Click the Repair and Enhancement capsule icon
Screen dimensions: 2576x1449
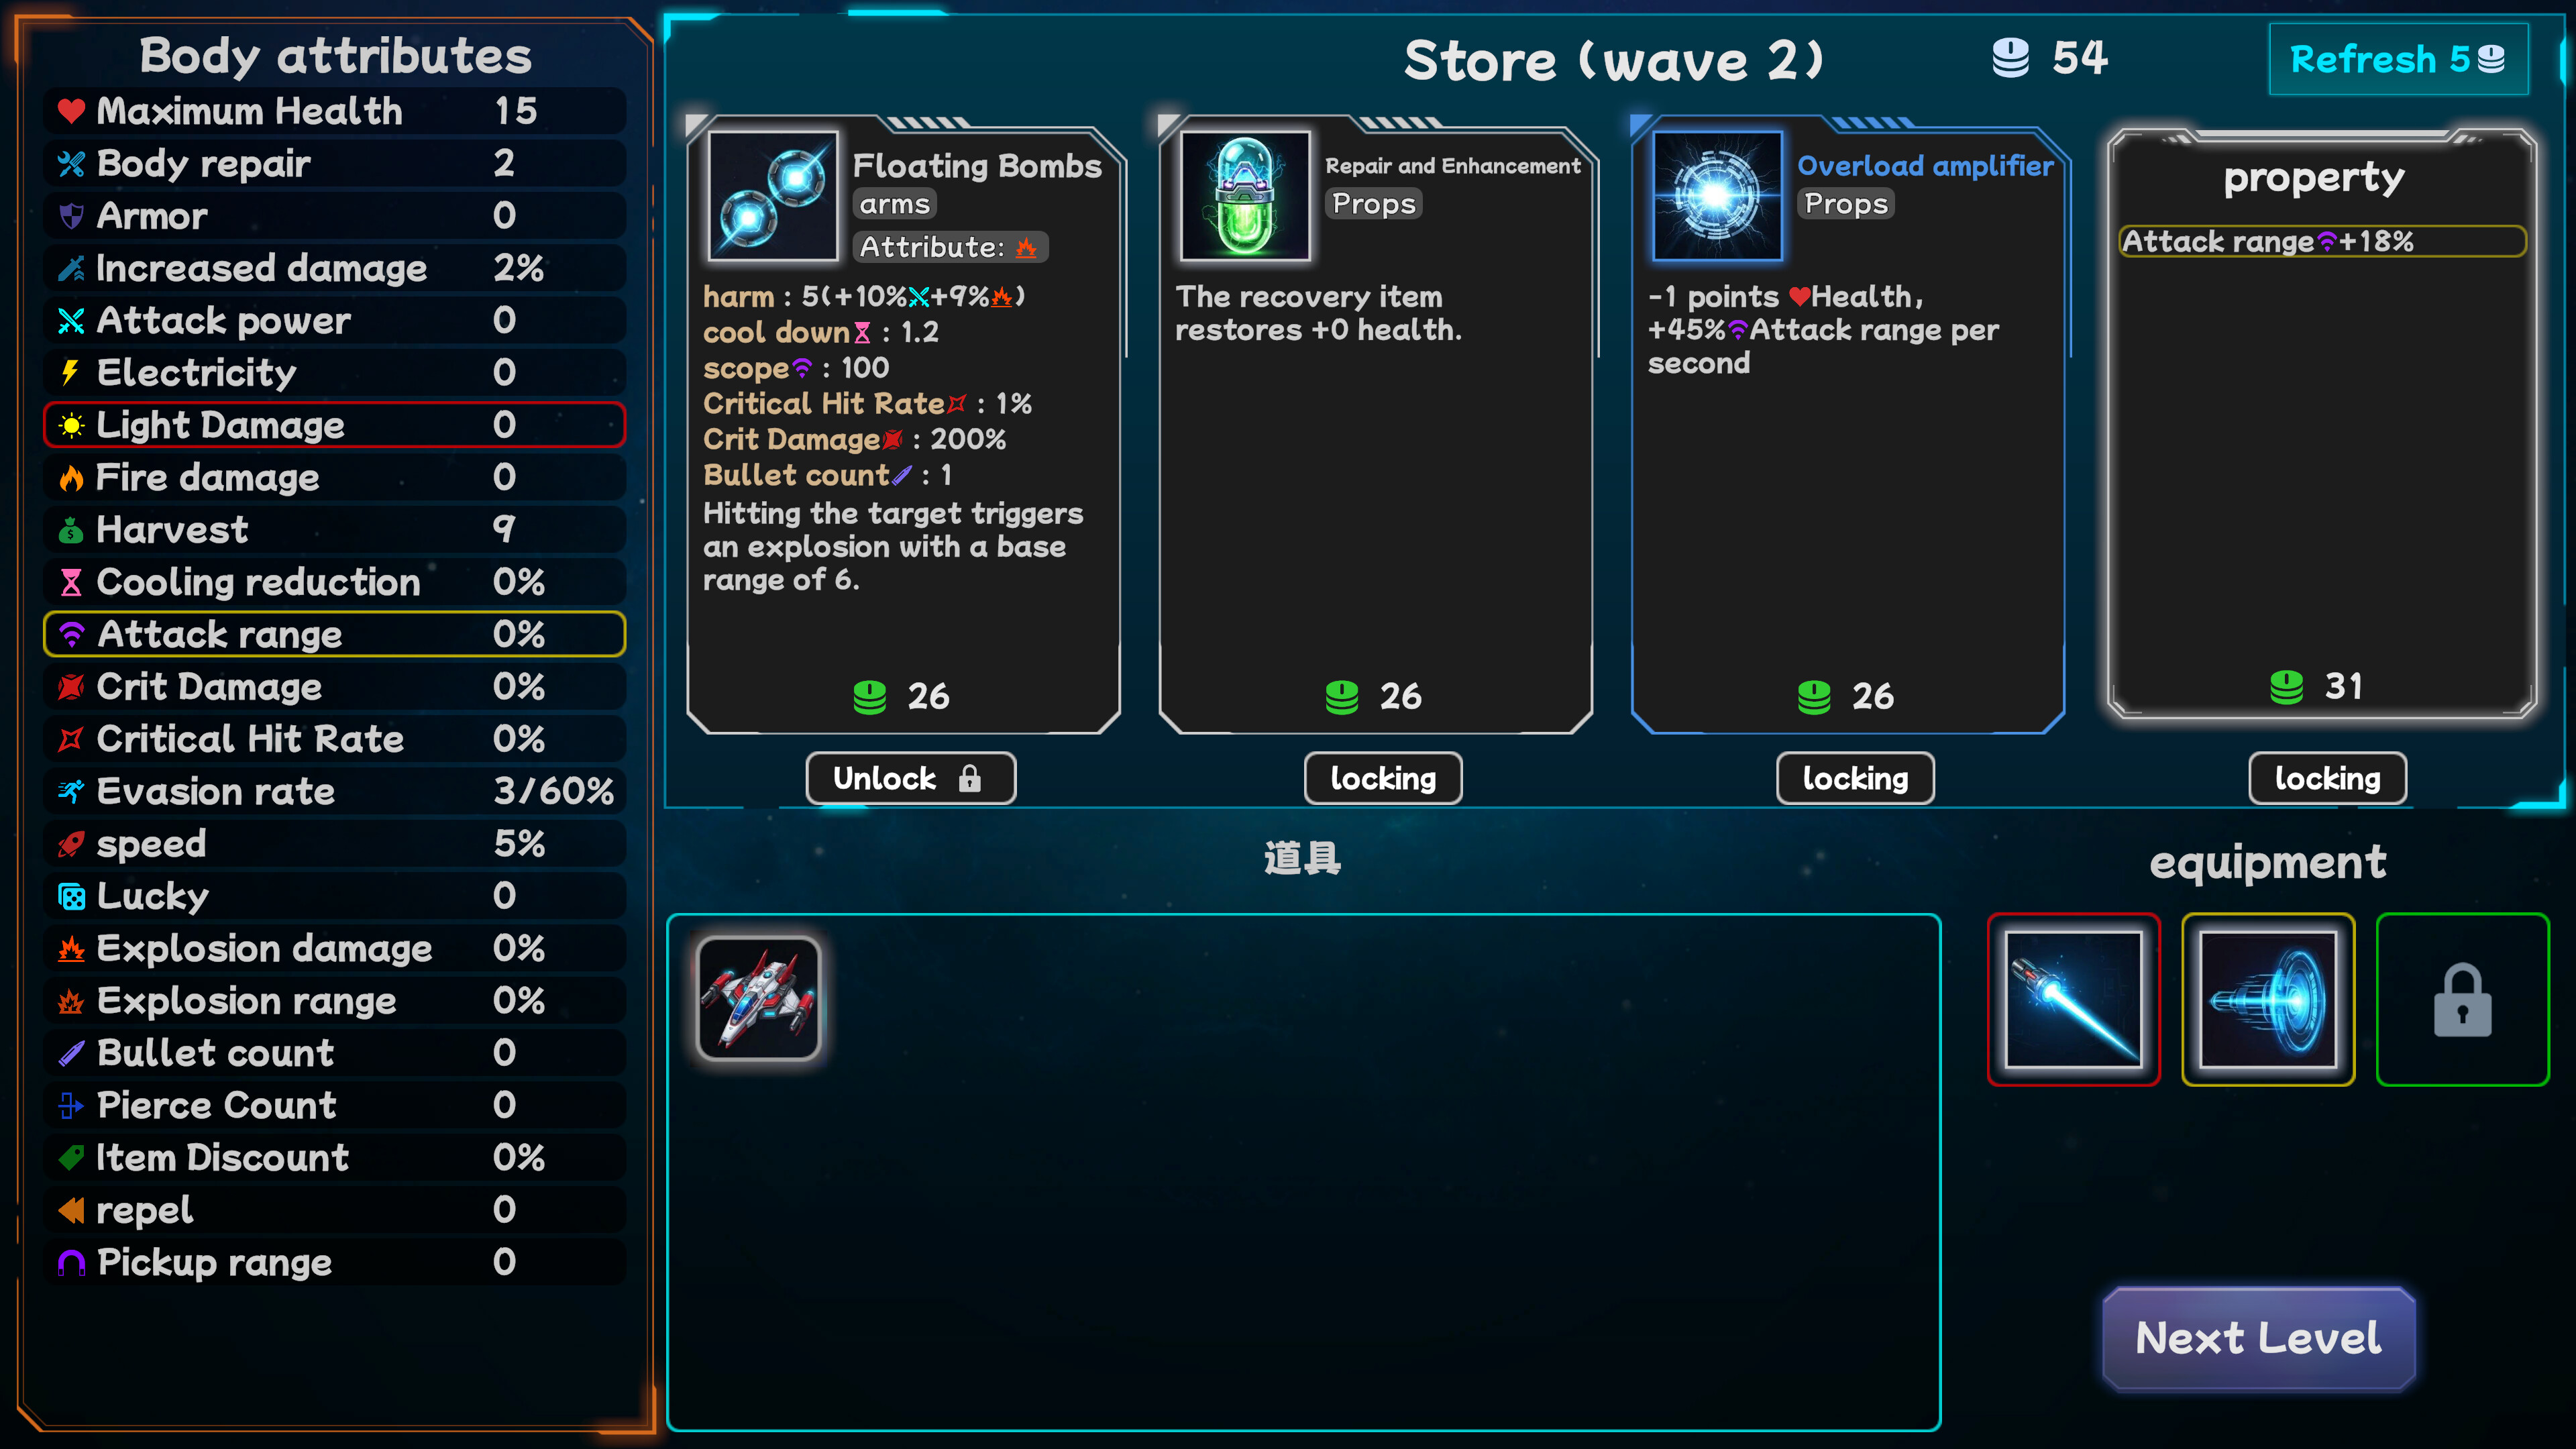1244,196
